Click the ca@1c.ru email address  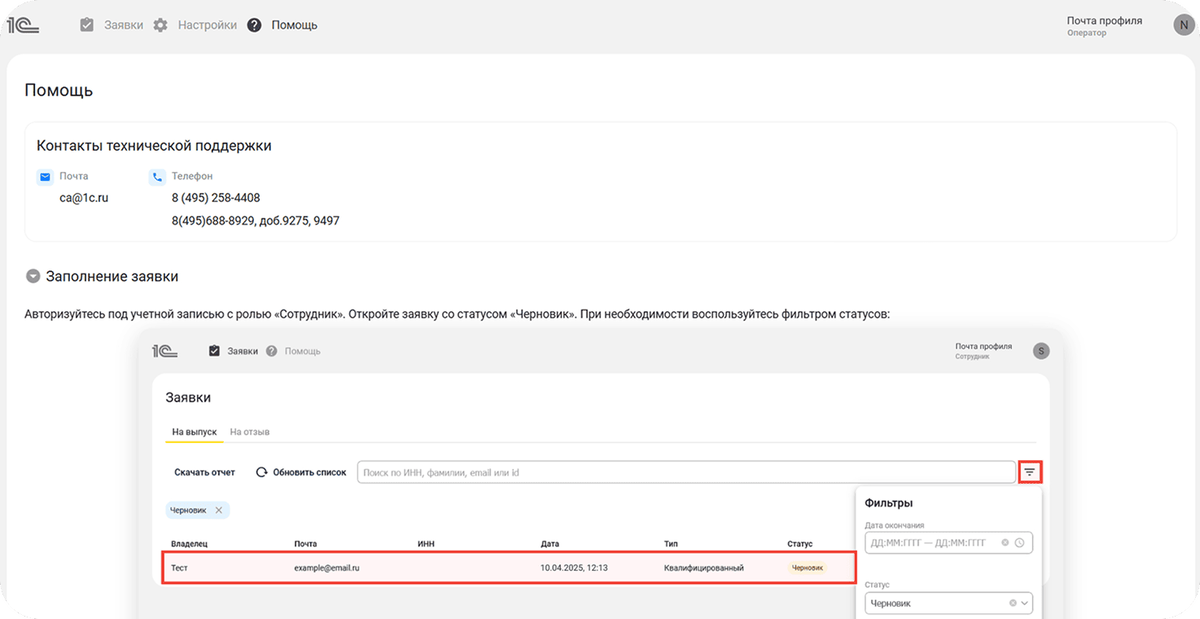pos(84,198)
